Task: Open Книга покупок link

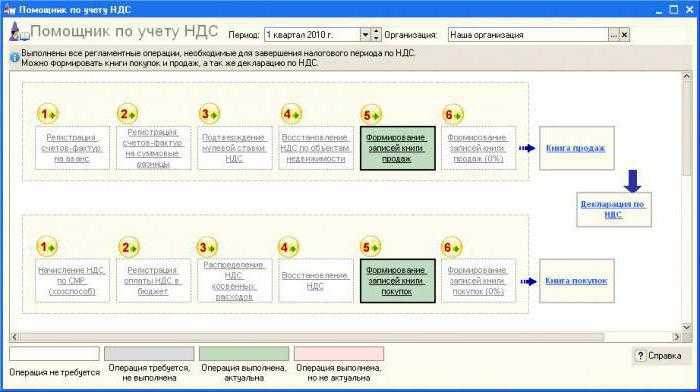Action: point(576,281)
